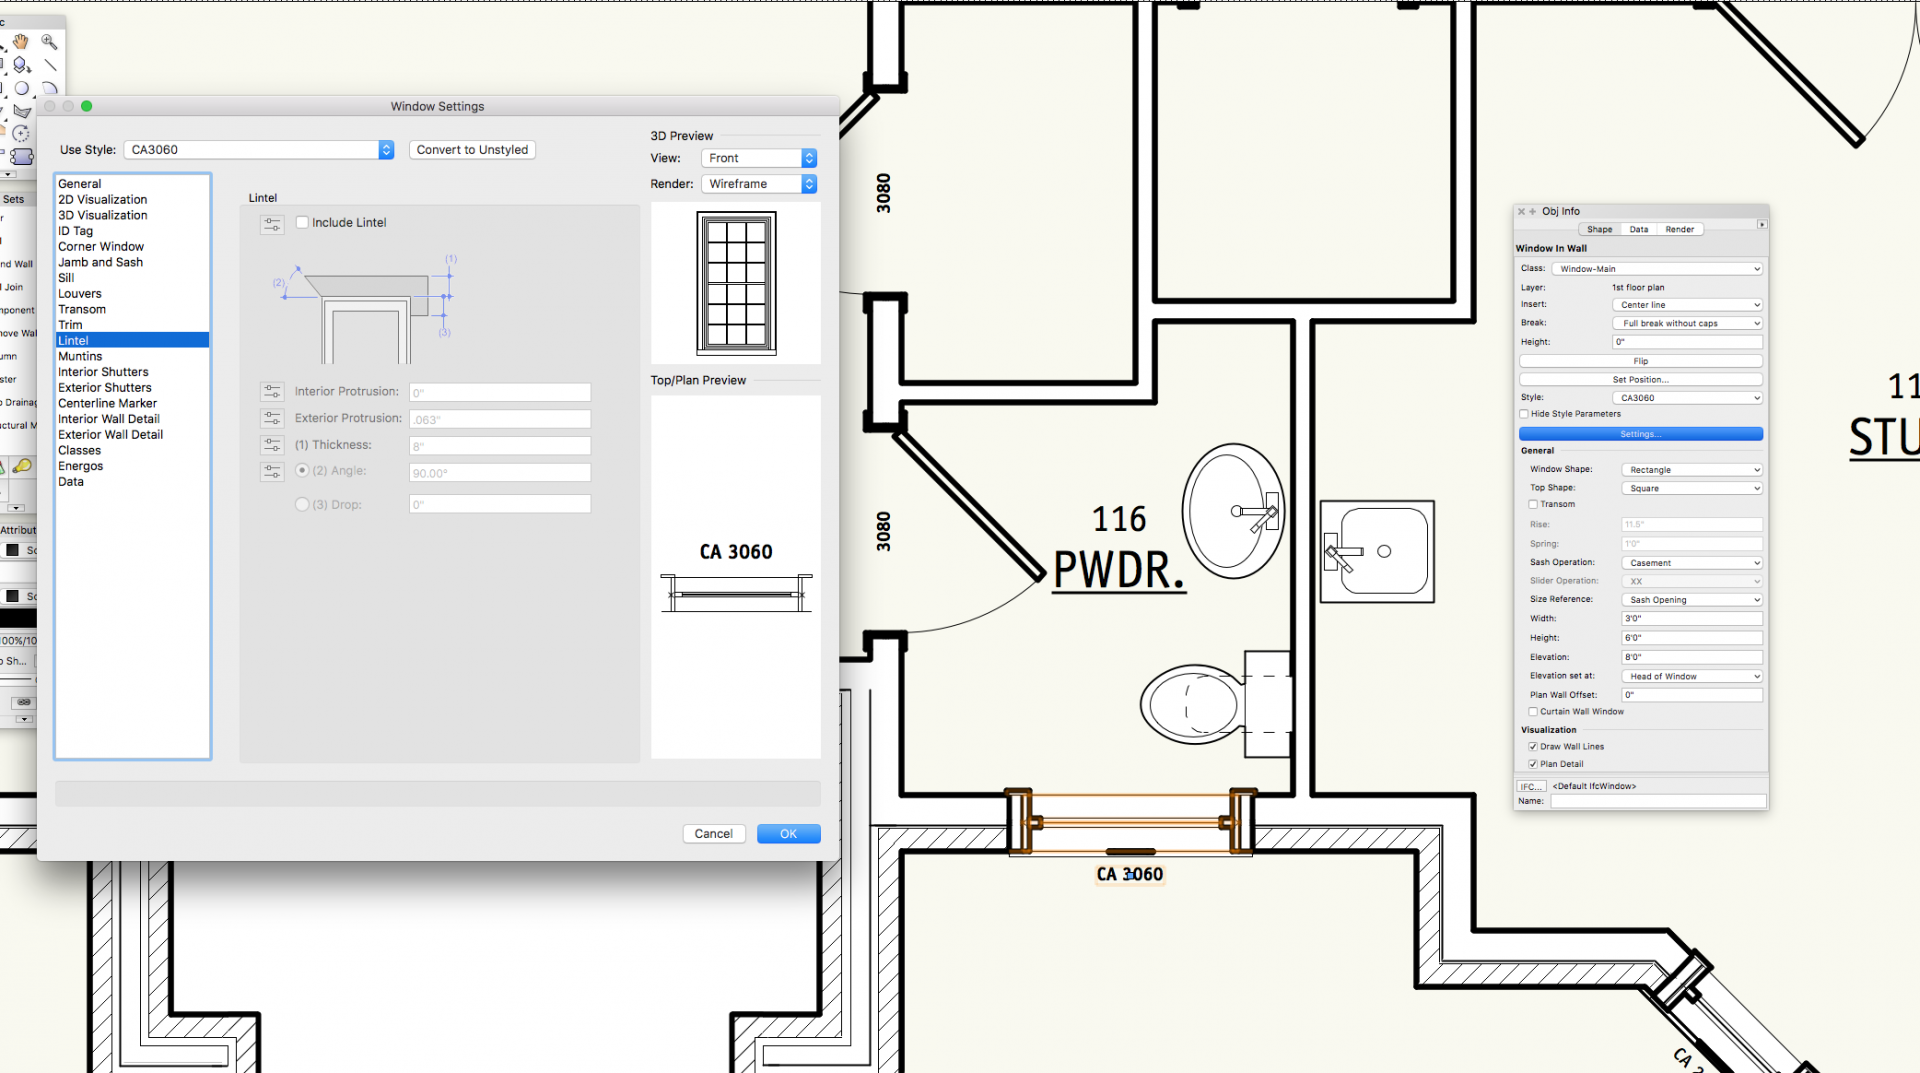
Task: Select the Zoom magnifier tool
Action: (x=49, y=42)
